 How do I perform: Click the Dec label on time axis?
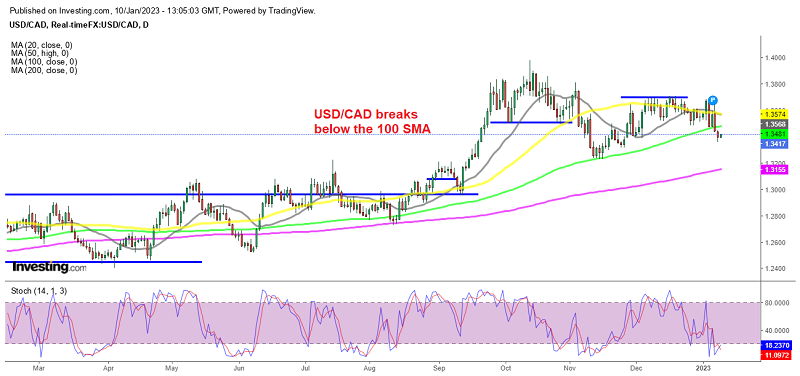click(x=636, y=367)
